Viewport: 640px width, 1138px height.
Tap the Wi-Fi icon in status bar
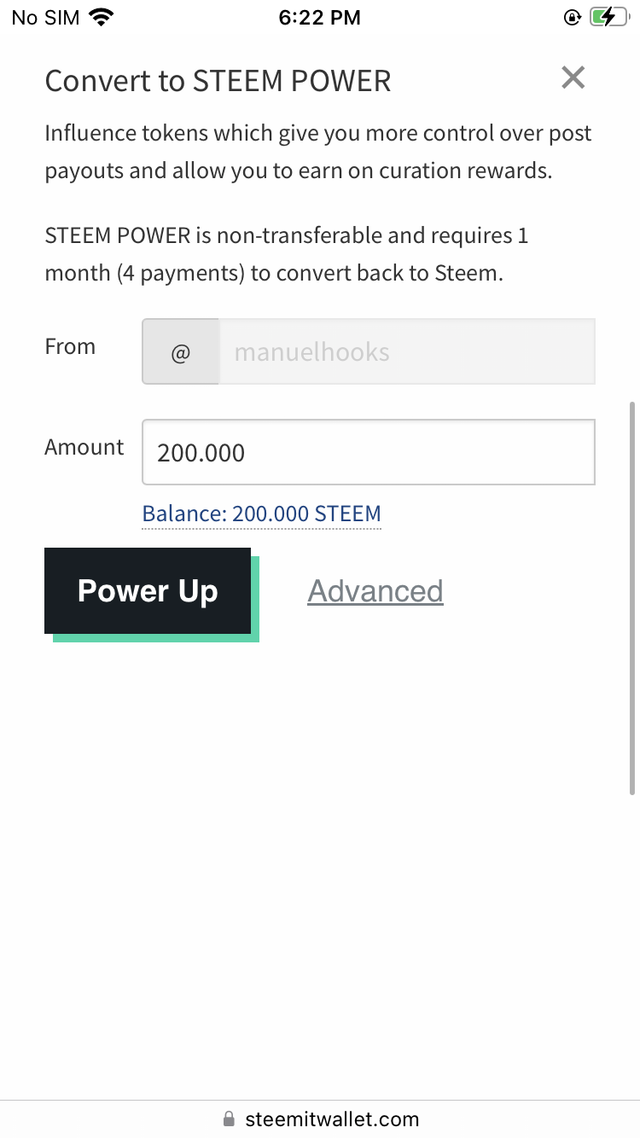[101, 17]
